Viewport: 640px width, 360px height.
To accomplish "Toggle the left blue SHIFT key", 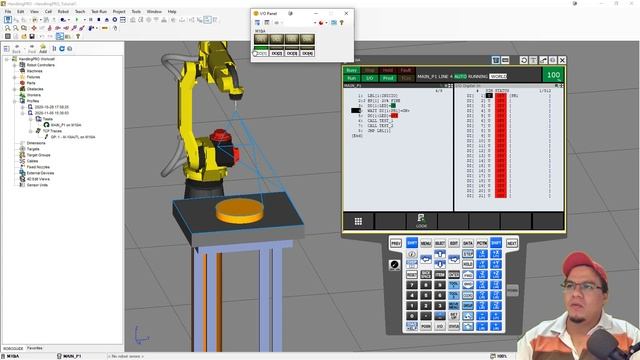I will (x=412, y=243).
